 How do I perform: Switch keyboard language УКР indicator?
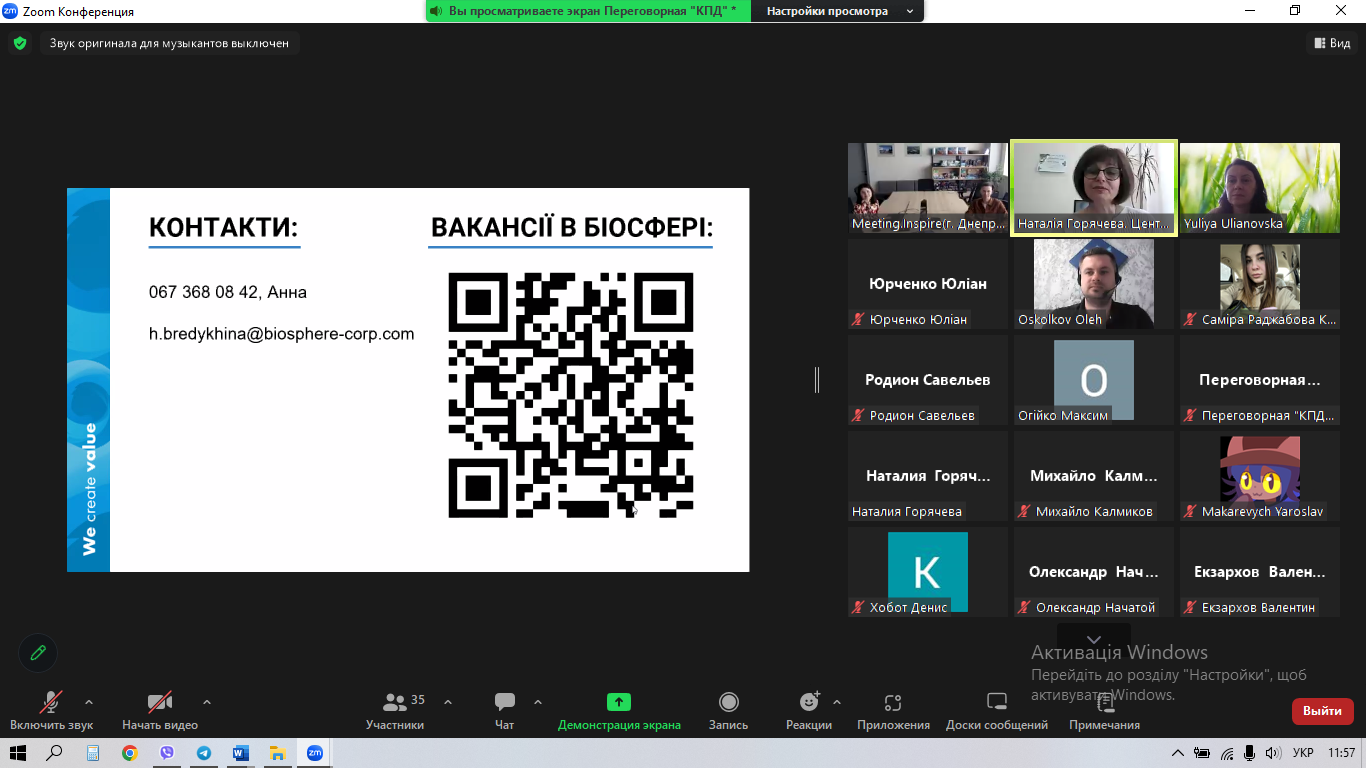pos(1303,753)
